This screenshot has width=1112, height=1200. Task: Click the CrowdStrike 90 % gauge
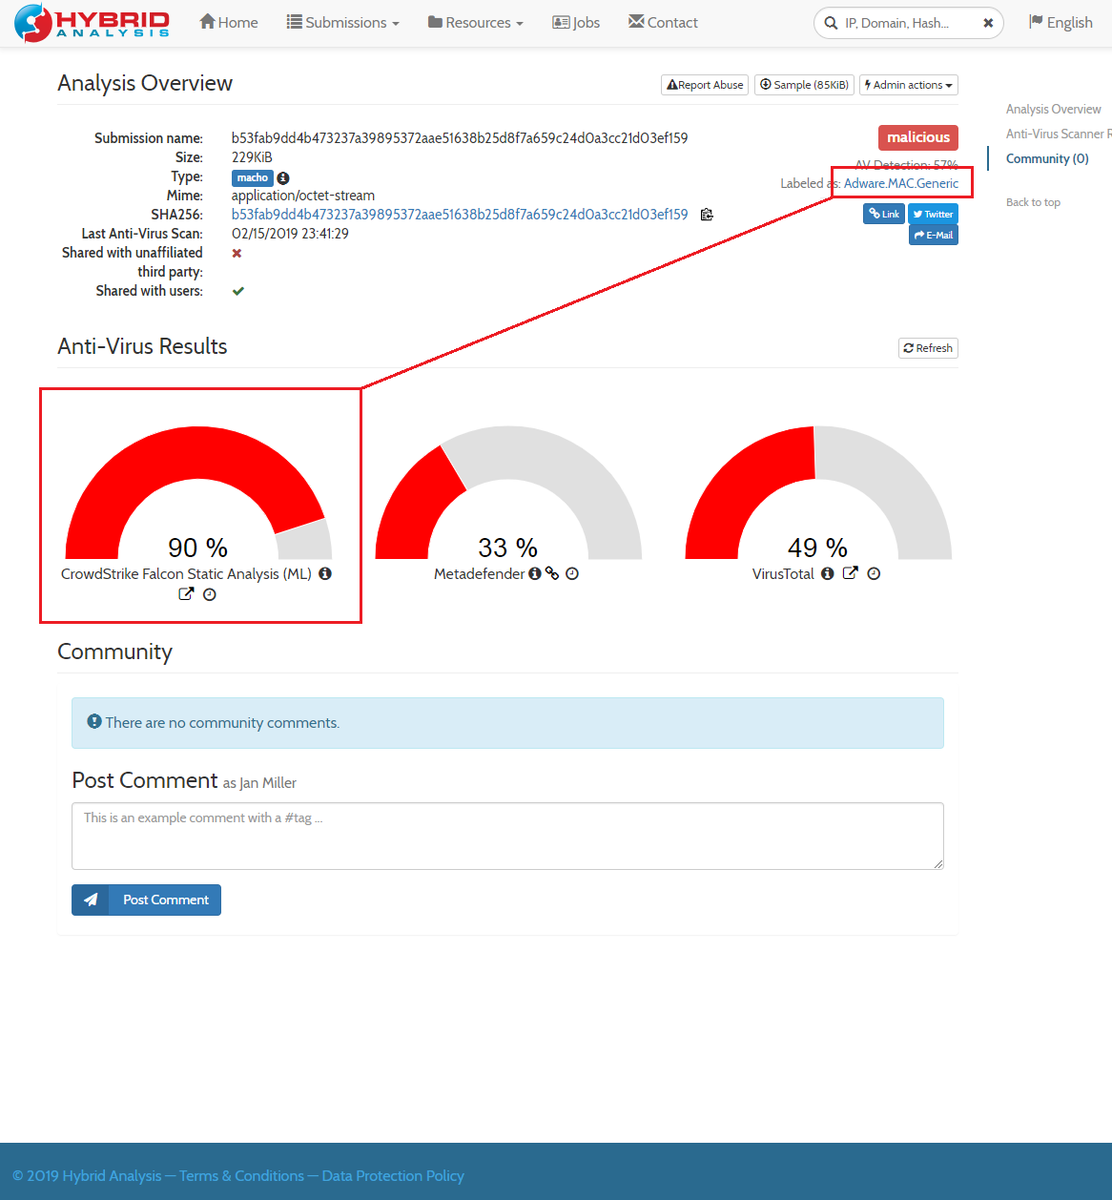pos(198,492)
